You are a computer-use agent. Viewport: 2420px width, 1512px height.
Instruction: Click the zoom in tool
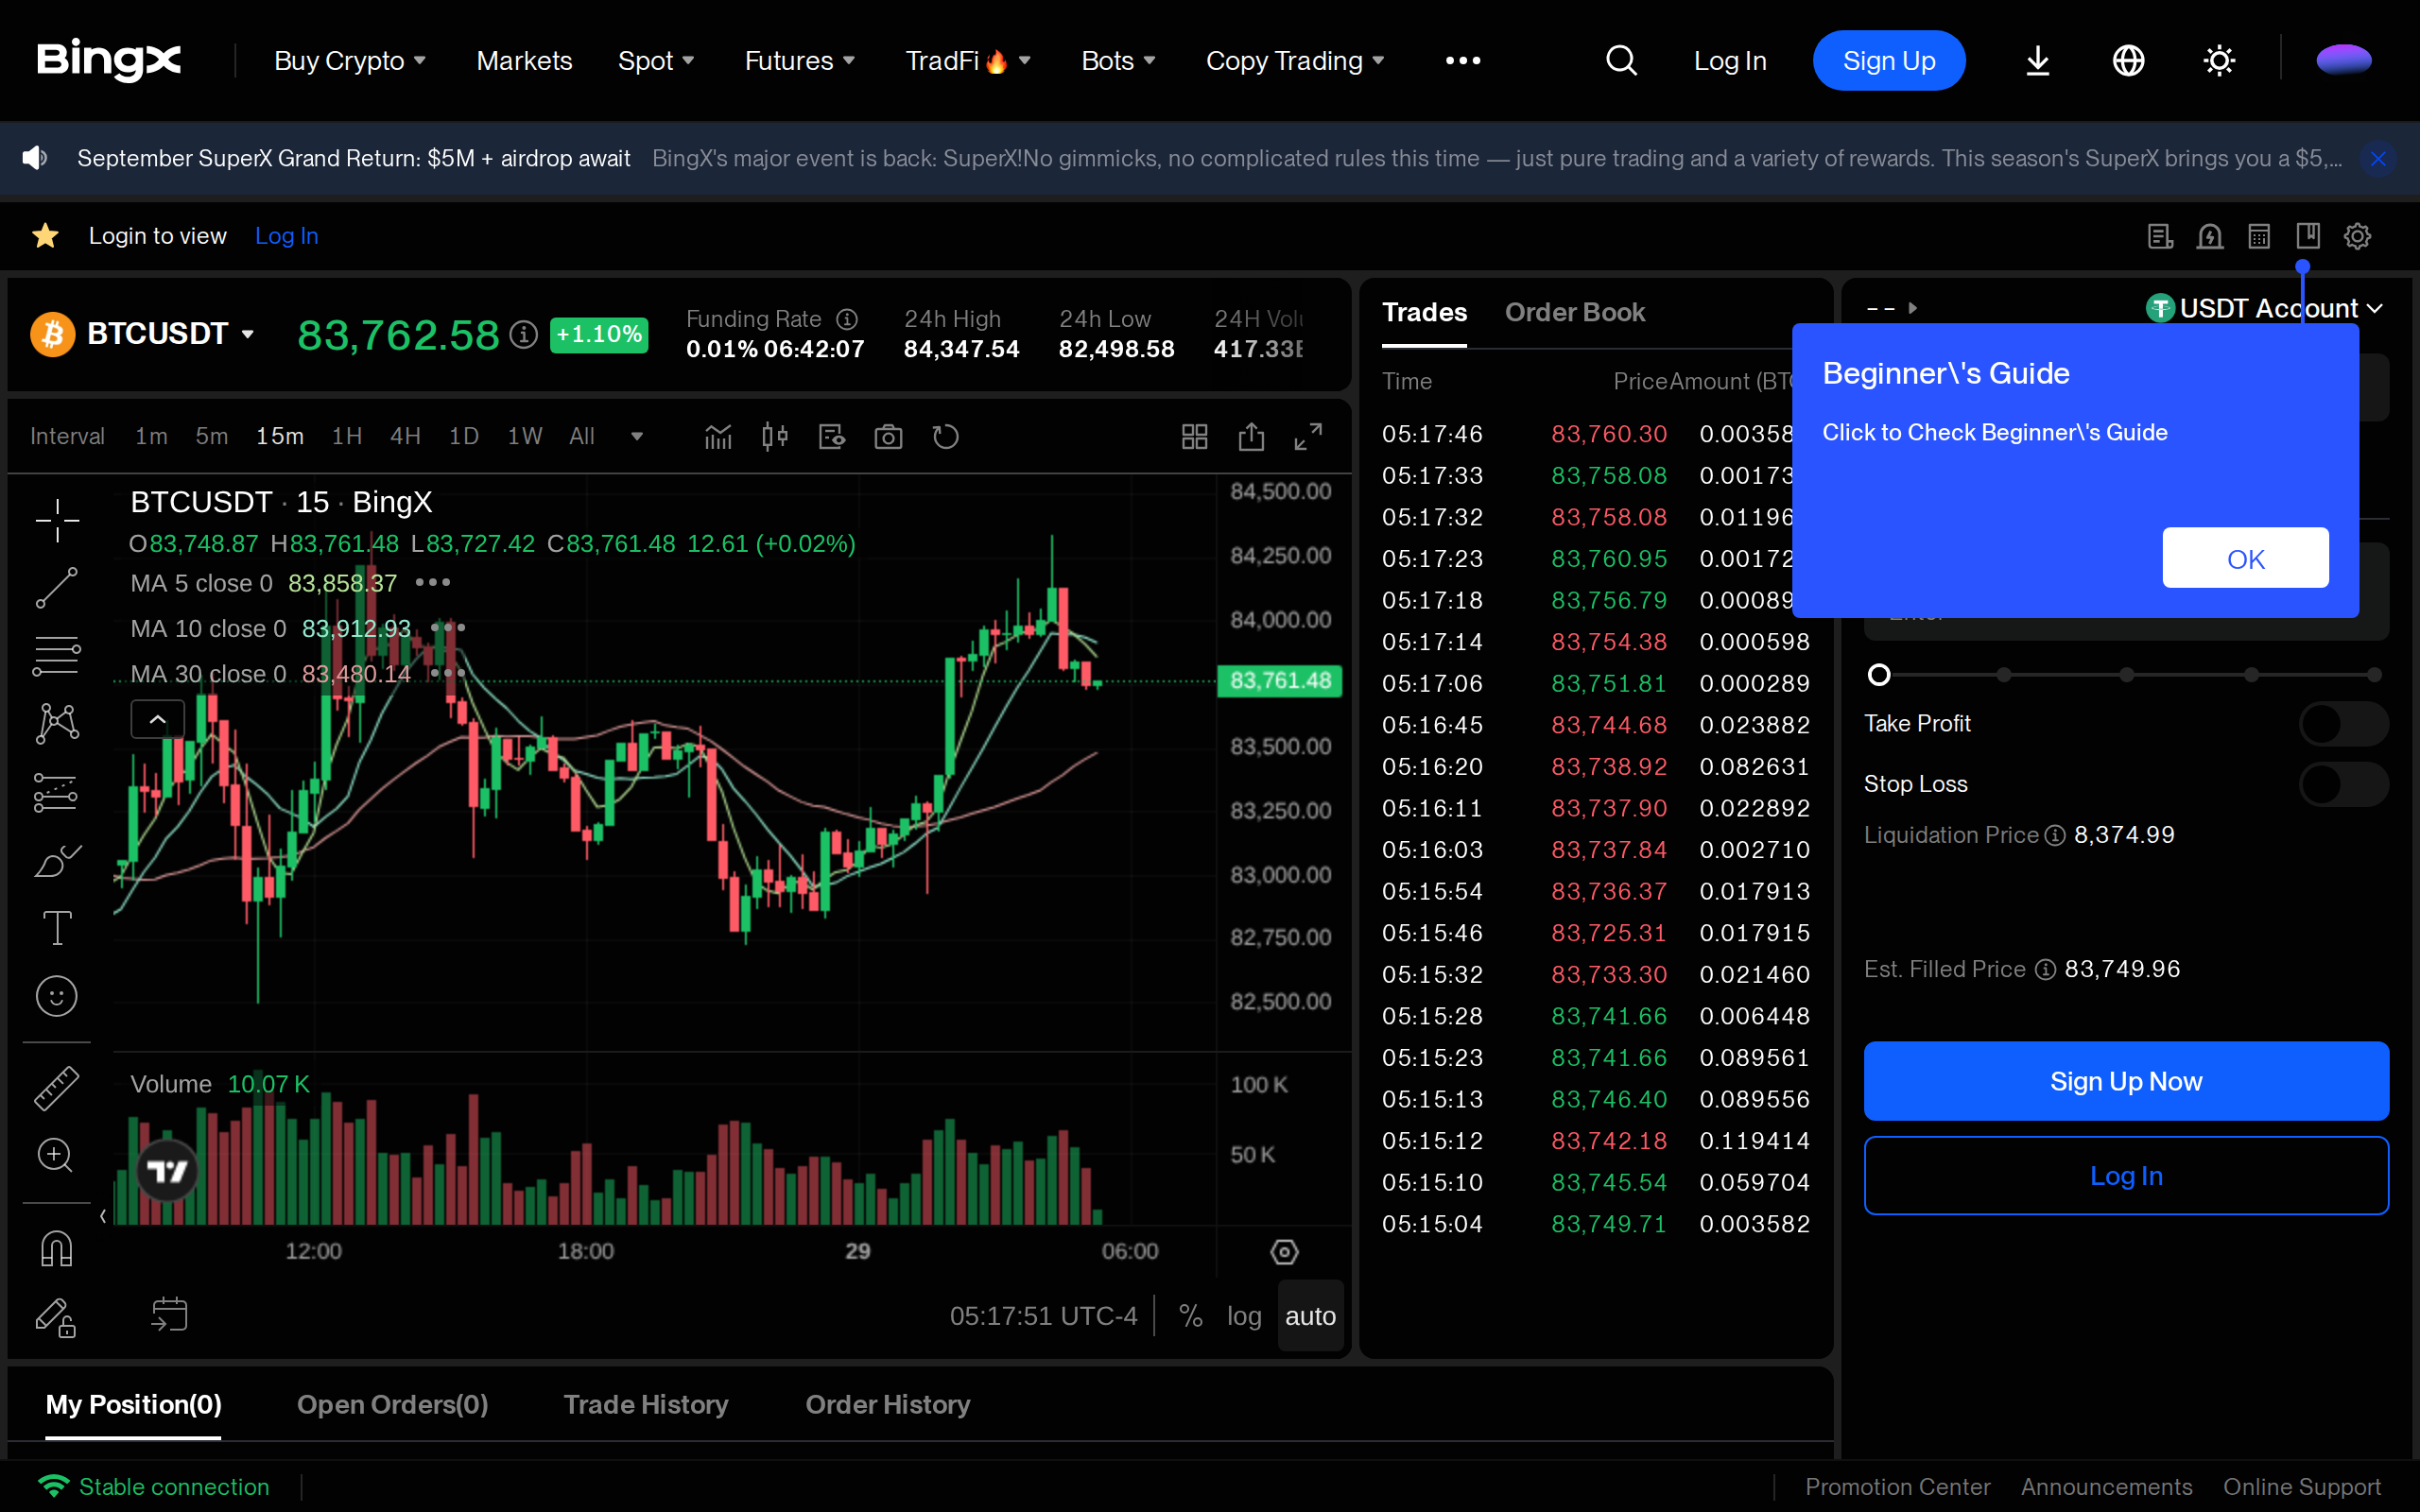point(55,1155)
